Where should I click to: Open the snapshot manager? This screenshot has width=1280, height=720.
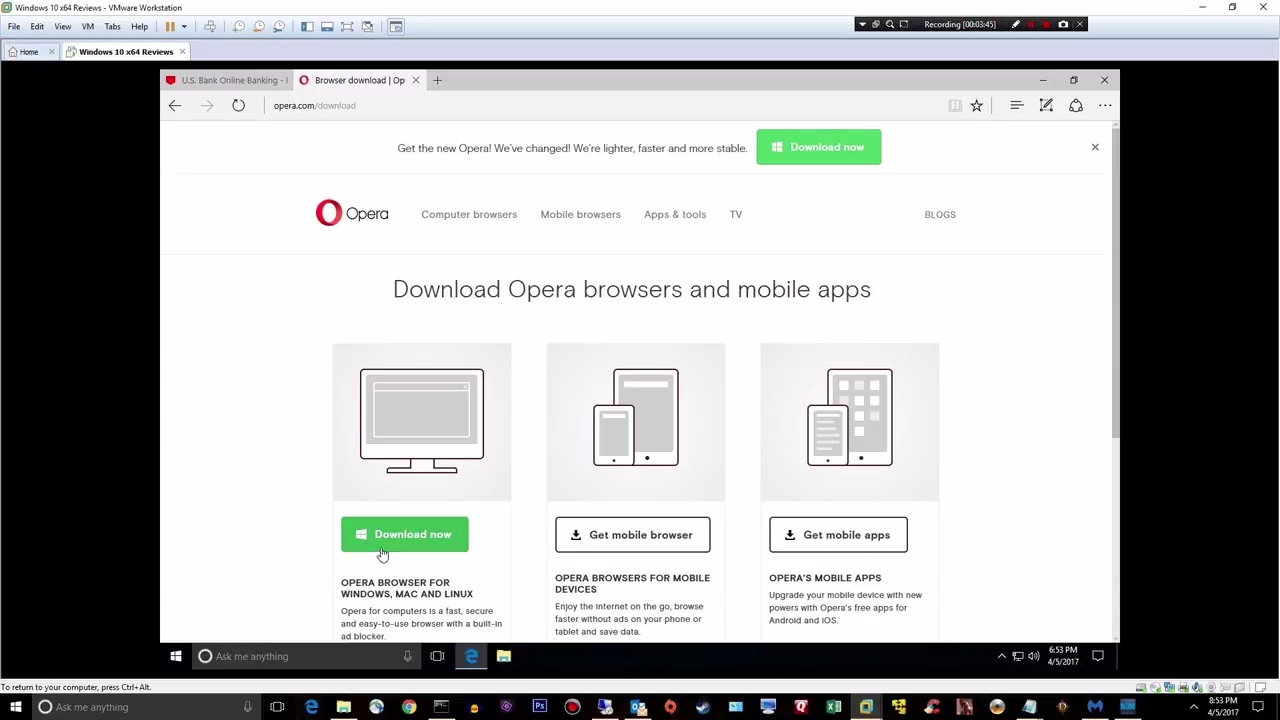279,26
